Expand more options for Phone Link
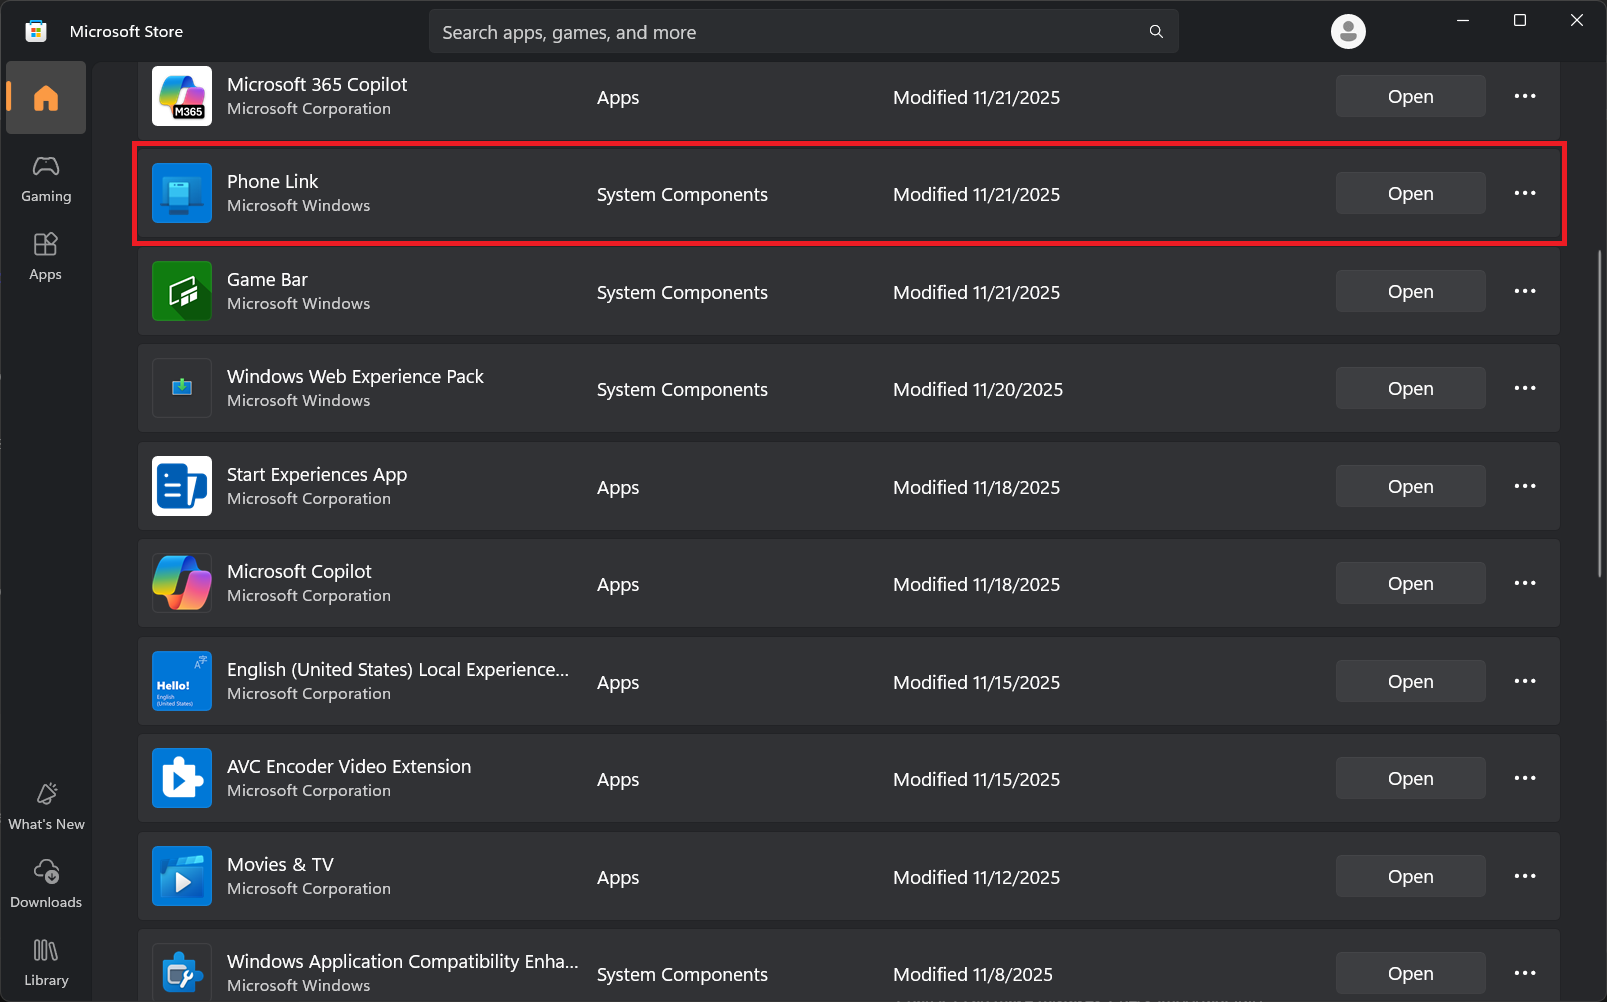The width and height of the screenshot is (1607, 1002). pyautogui.click(x=1525, y=193)
